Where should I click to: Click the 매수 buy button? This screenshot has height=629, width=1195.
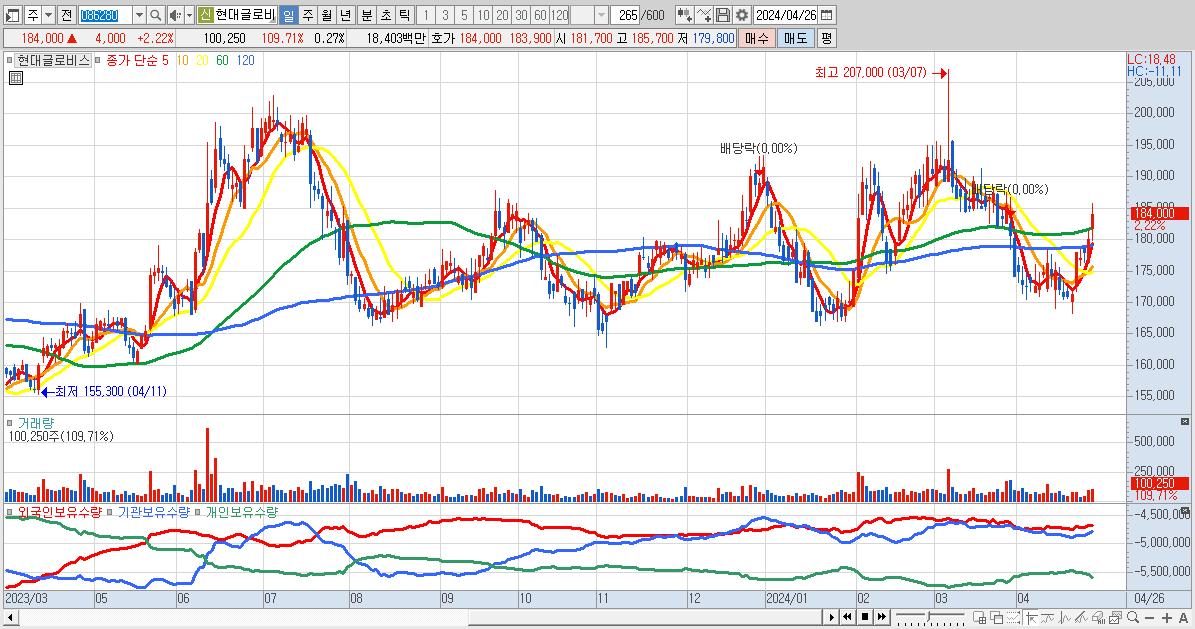757,37
